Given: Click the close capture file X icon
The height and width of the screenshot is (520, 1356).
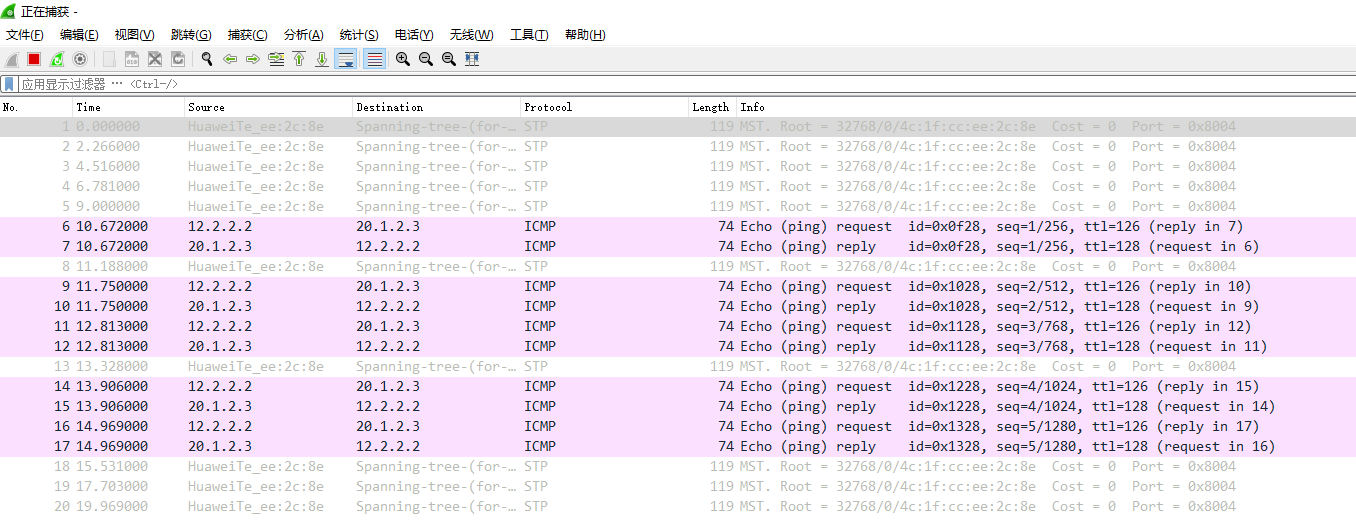Looking at the screenshot, I should 154,59.
